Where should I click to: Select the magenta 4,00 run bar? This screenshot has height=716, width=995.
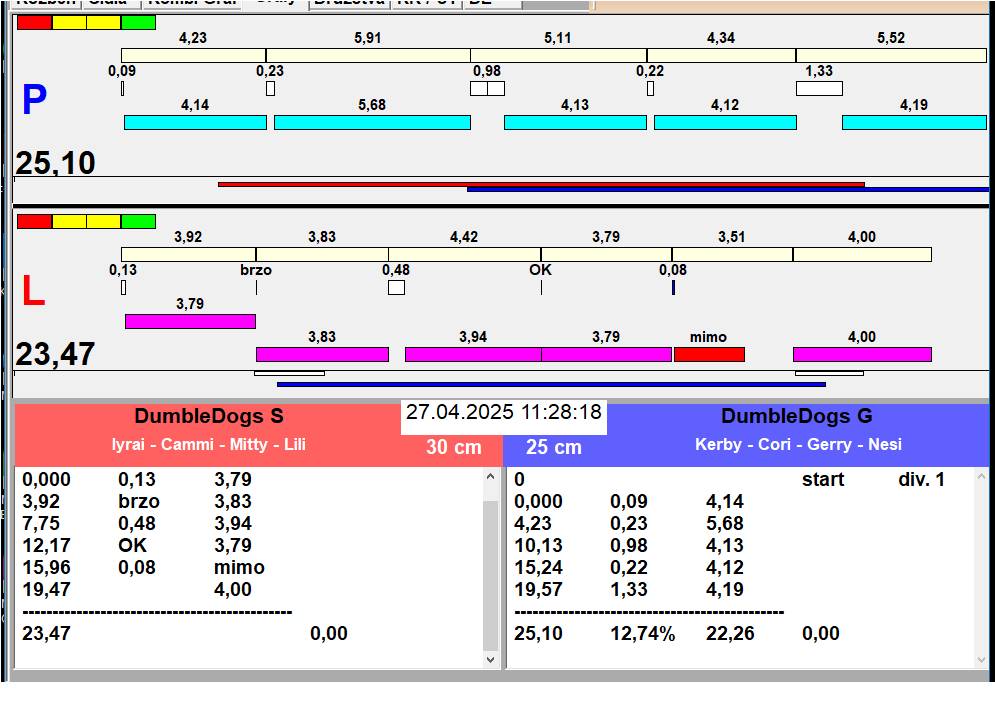[x=862, y=354]
